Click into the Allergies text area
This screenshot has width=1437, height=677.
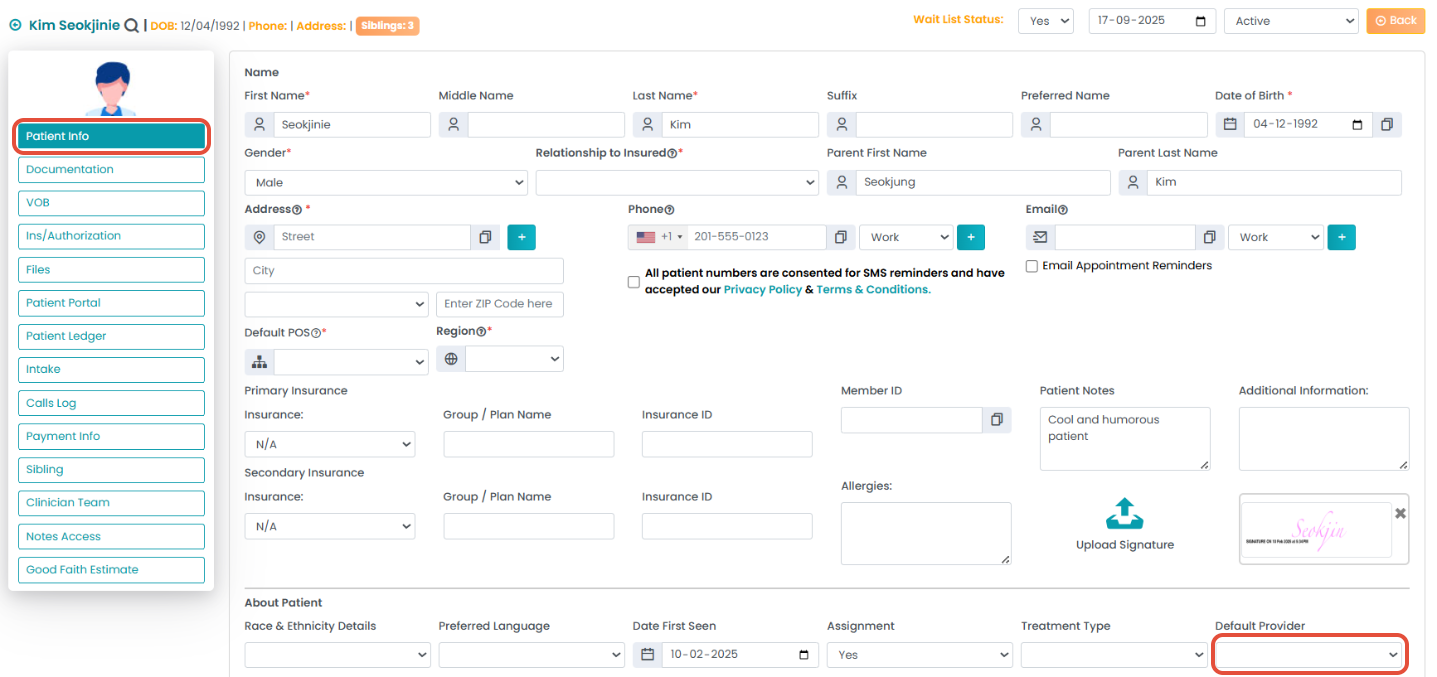click(925, 533)
